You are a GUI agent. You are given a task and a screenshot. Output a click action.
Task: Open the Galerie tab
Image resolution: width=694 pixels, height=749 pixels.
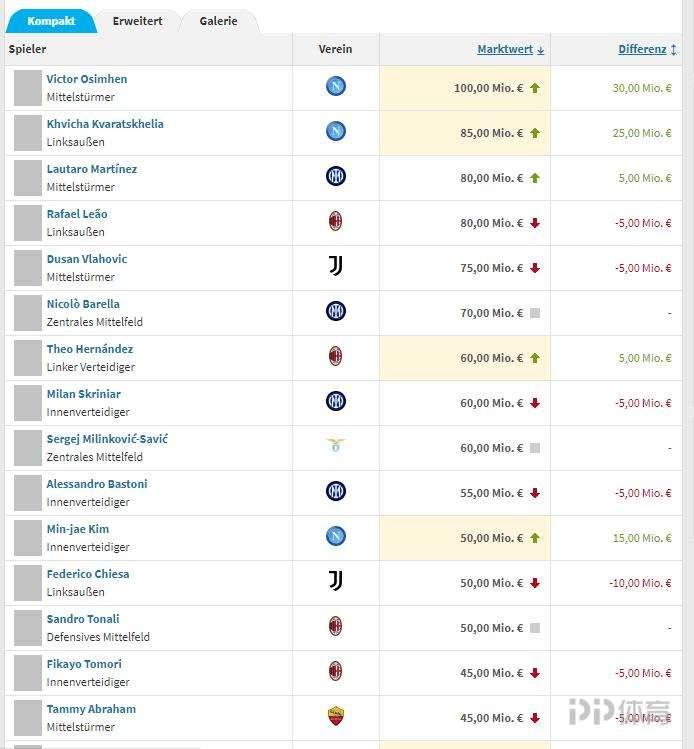click(x=218, y=21)
